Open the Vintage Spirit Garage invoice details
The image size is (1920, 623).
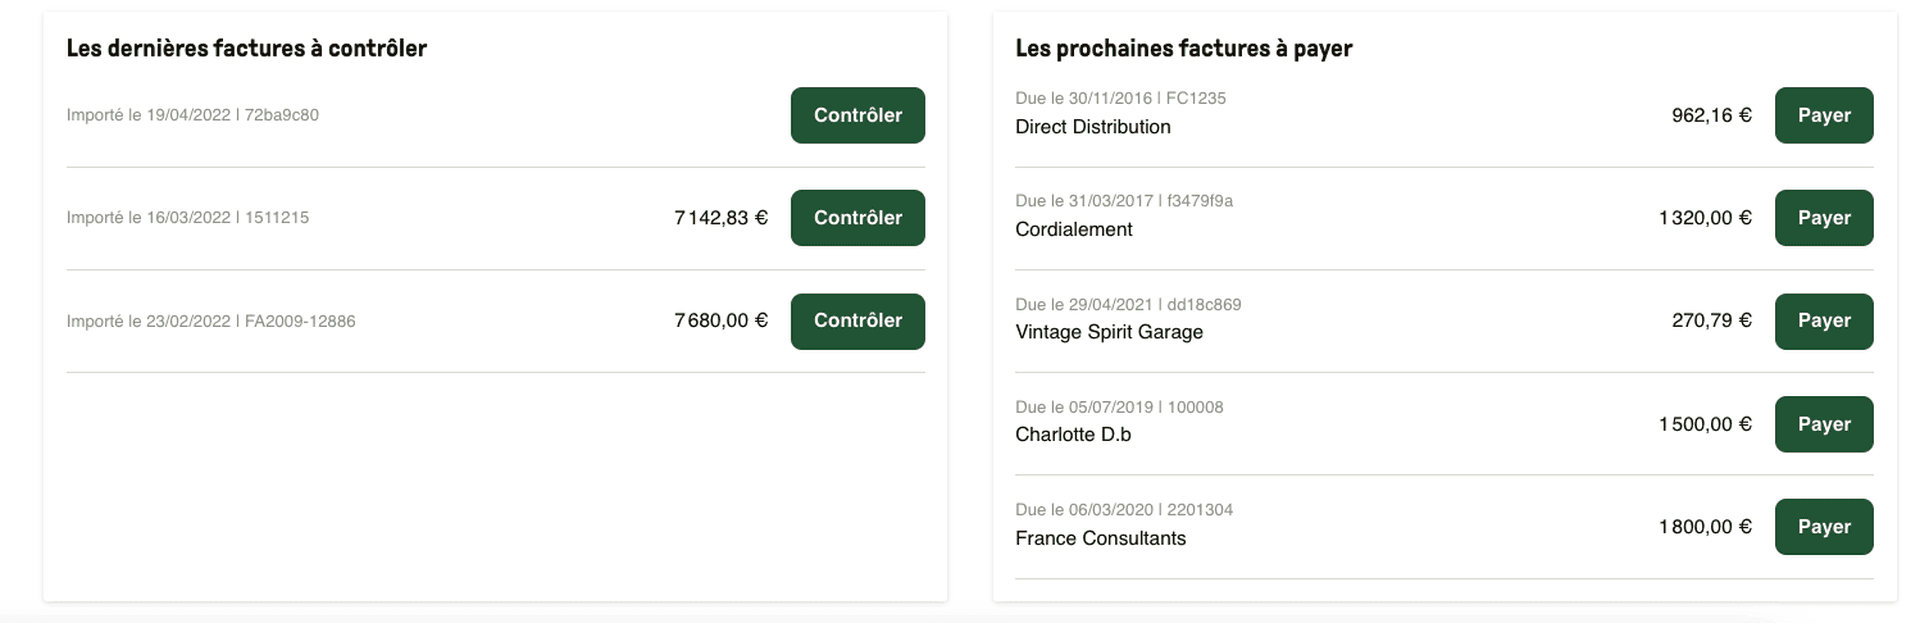point(1109,332)
